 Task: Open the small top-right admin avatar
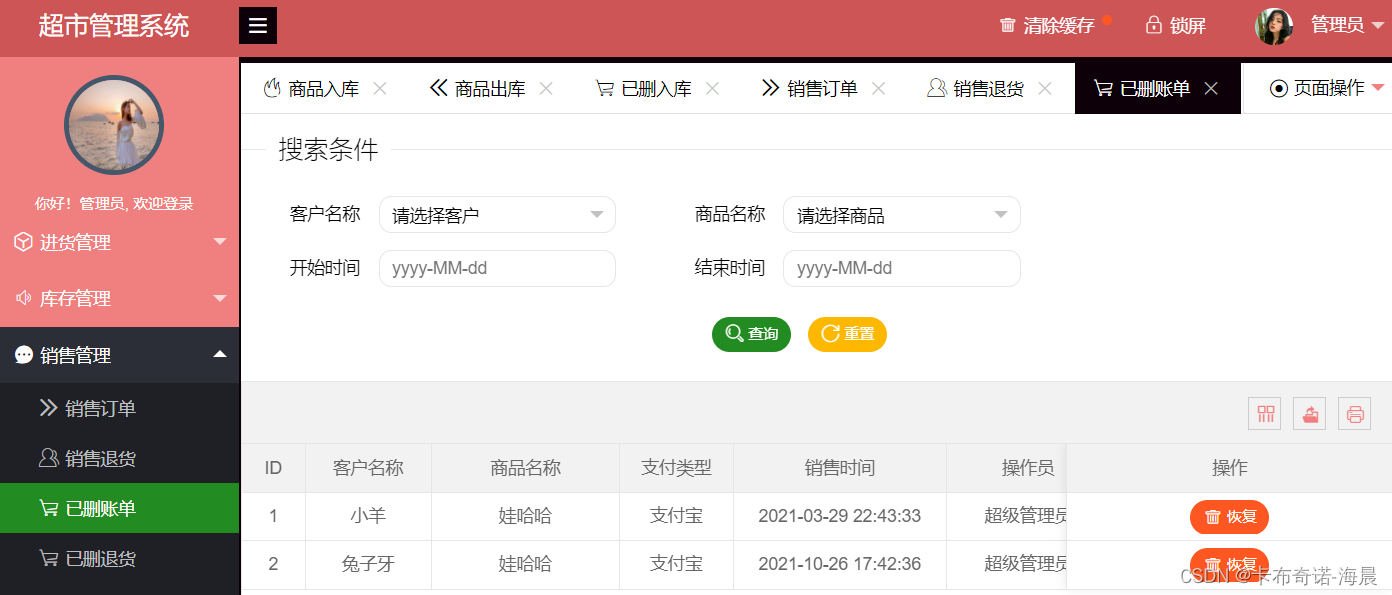point(1274,26)
